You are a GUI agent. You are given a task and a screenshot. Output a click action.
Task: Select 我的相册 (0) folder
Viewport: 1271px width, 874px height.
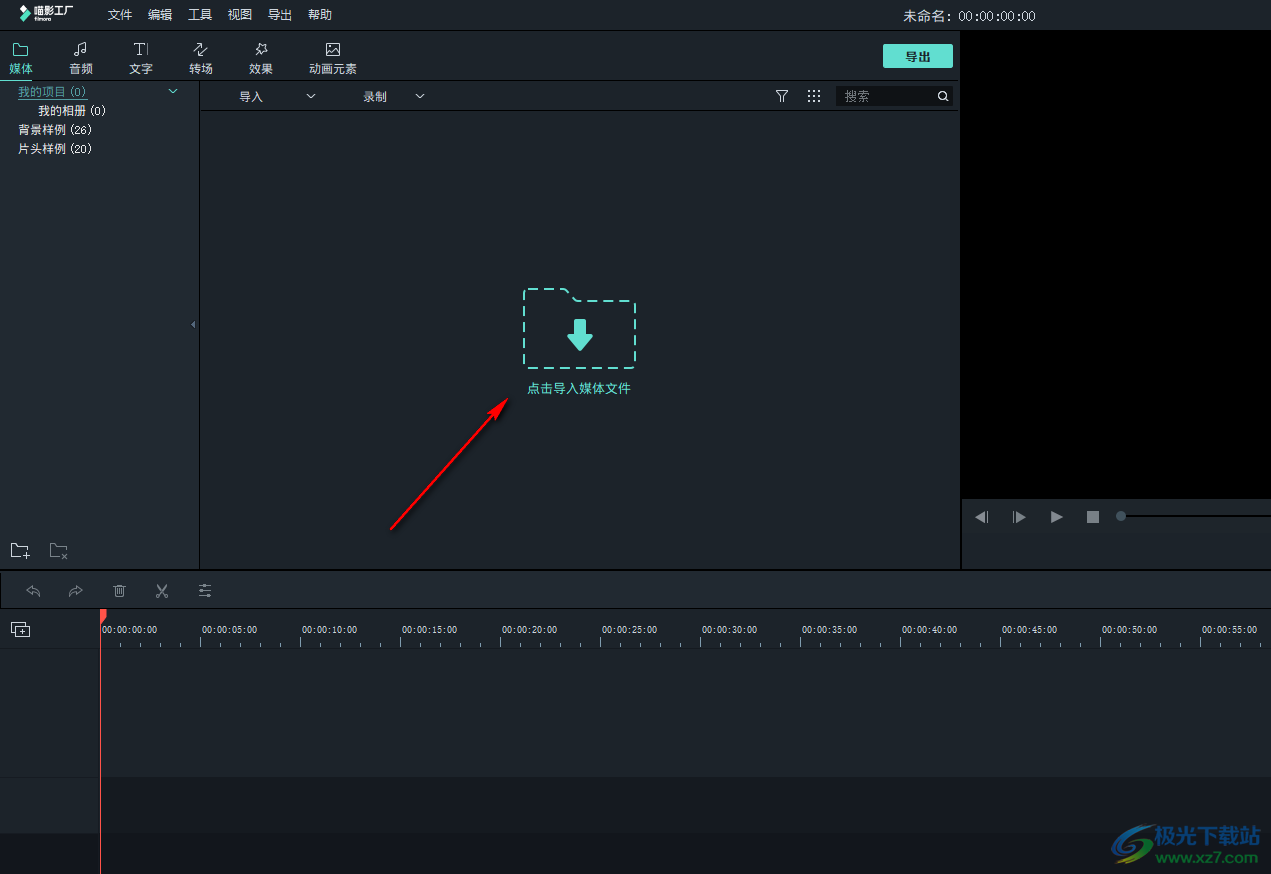click(72, 111)
